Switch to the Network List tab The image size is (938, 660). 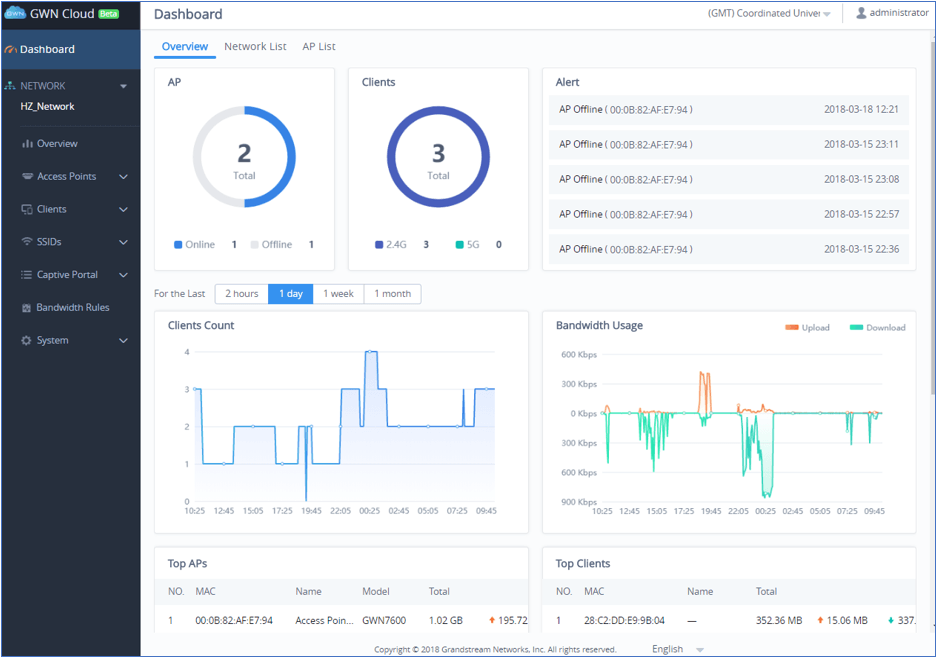(255, 47)
